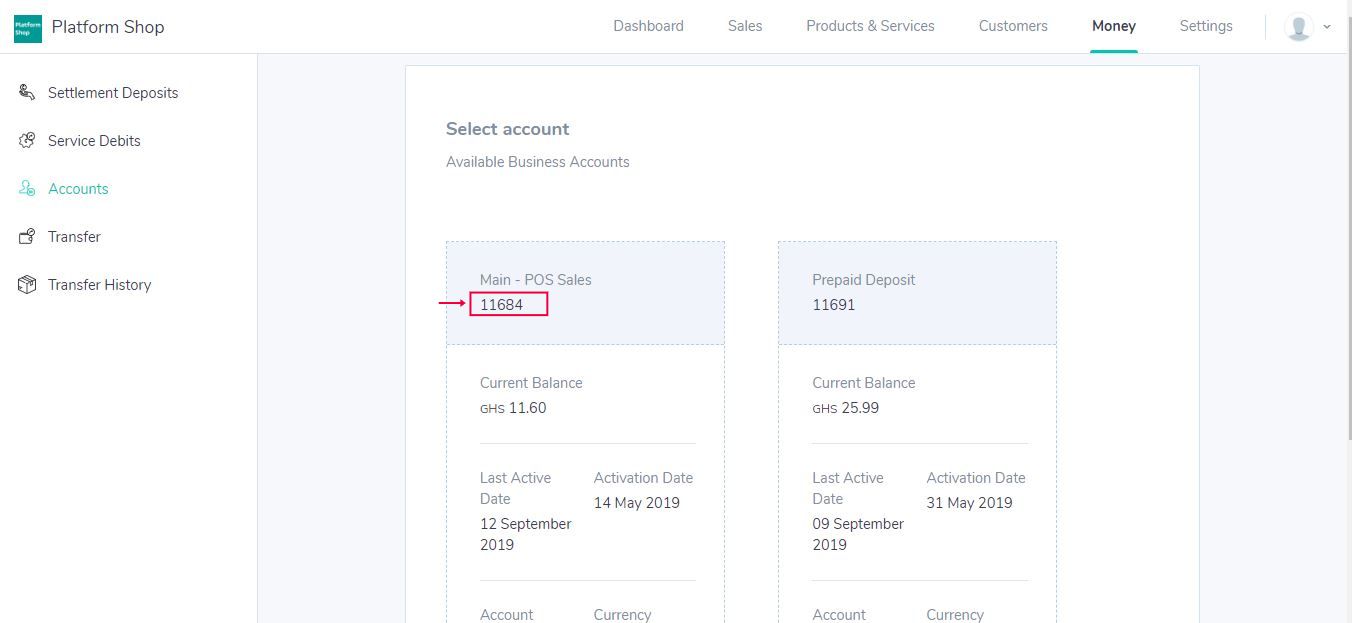Click activation date 14 May 2019
Screen dimensions: 1352x623
637,503
